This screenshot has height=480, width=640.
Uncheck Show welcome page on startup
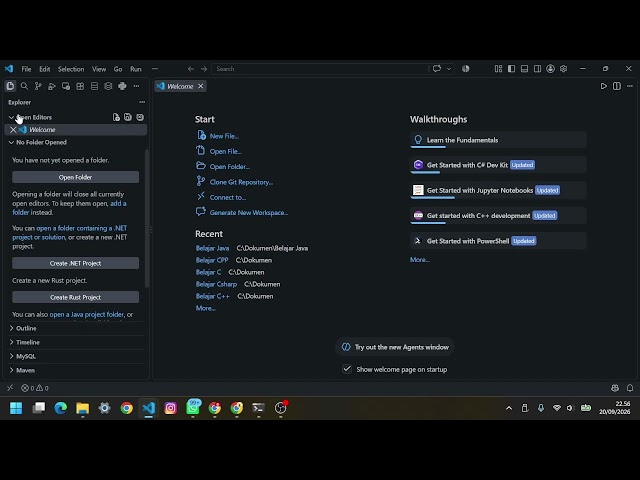click(x=347, y=369)
